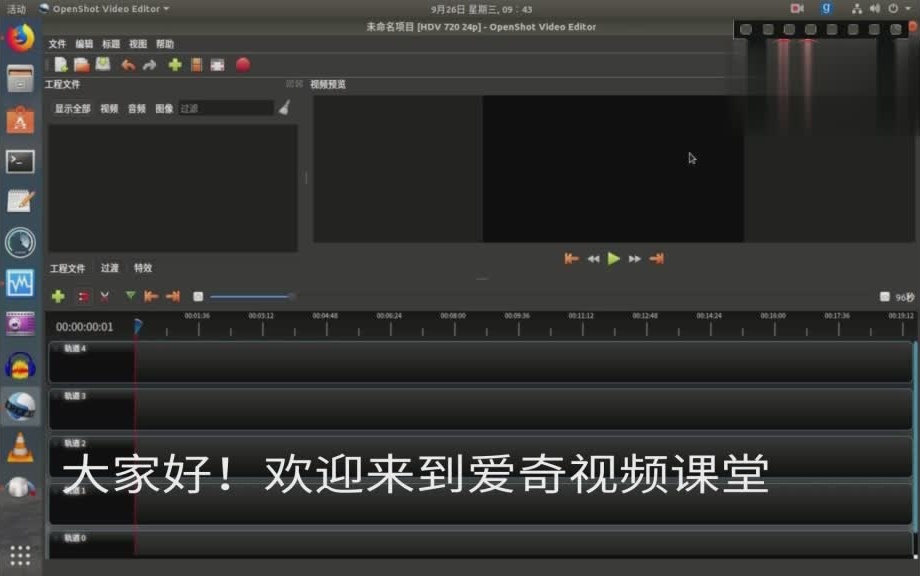The width and height of the screenshot is (920, 576).
Task: Undo last action with orange arrow
Action: [128, 65]
